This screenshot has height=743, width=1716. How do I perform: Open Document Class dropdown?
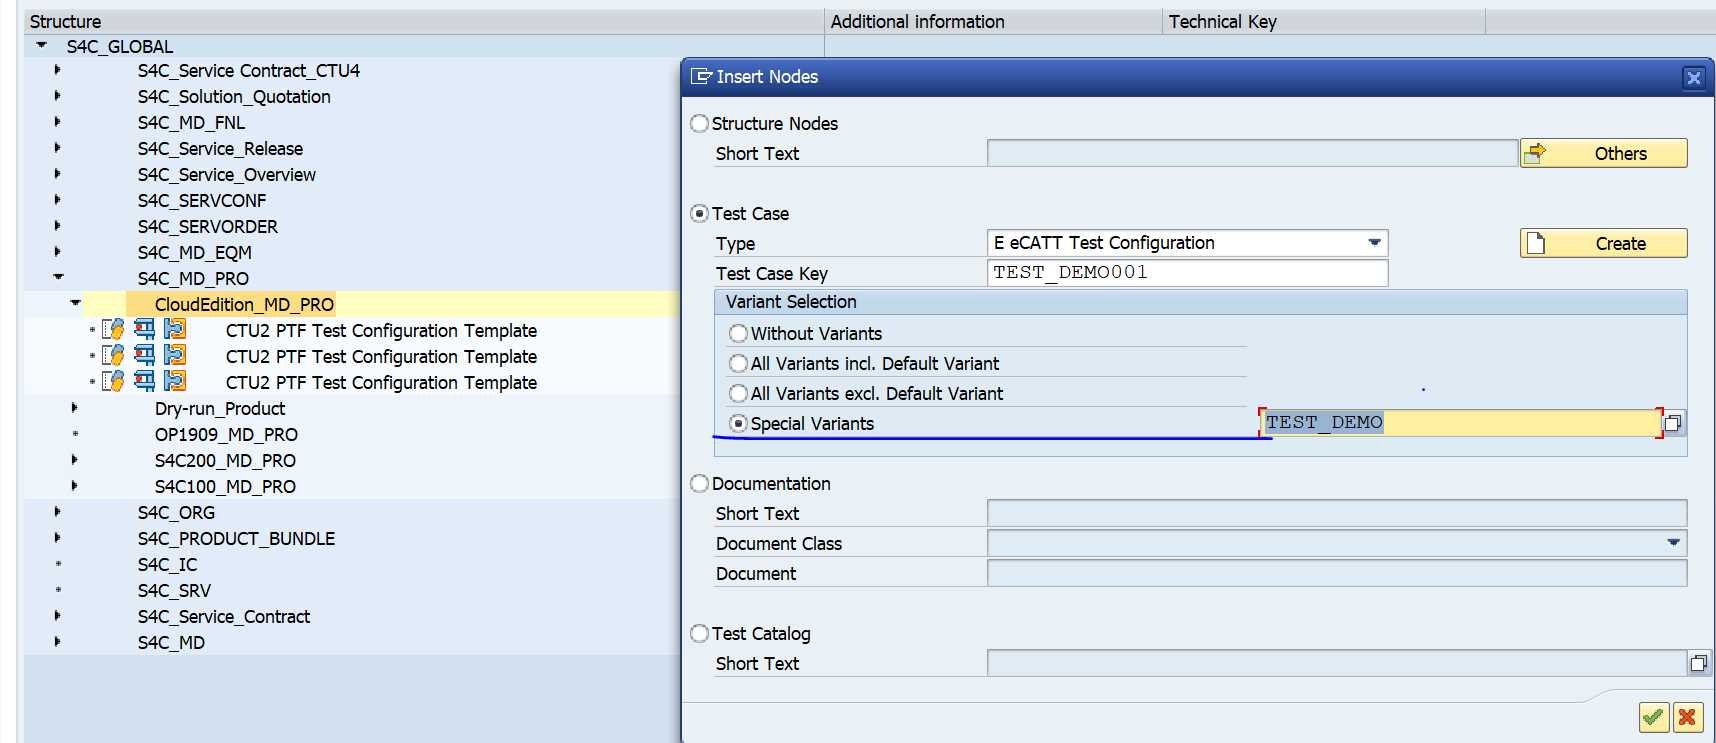point(1674,543)
